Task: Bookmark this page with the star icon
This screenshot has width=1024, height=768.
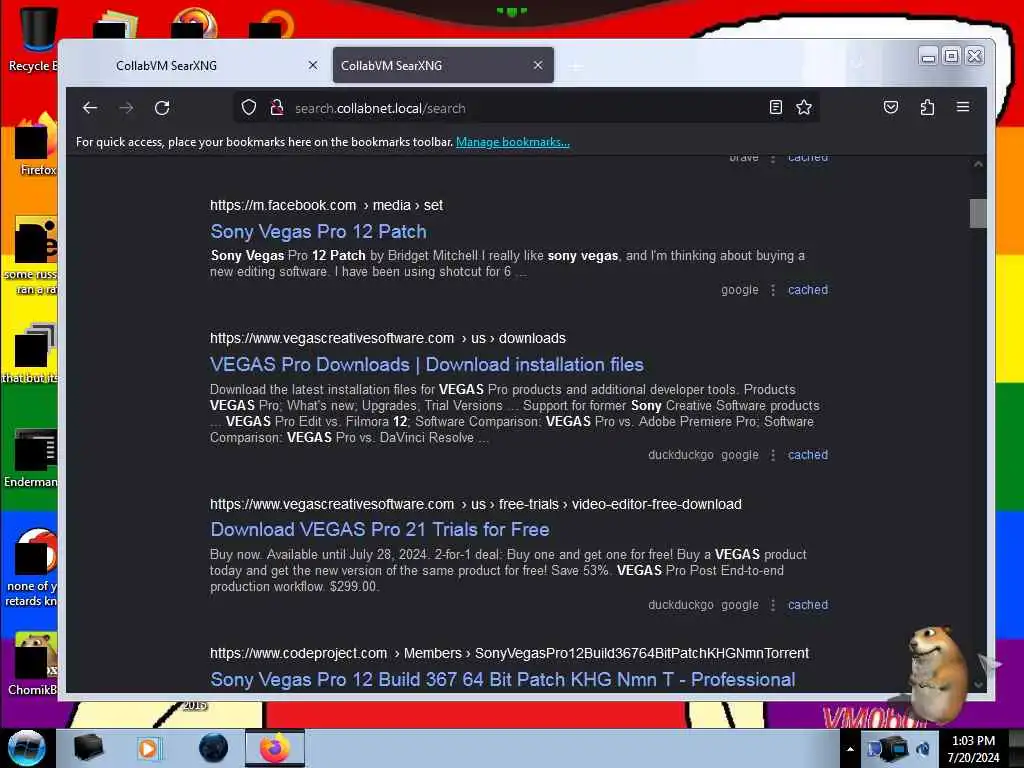Action: click(x=804, y=107)
